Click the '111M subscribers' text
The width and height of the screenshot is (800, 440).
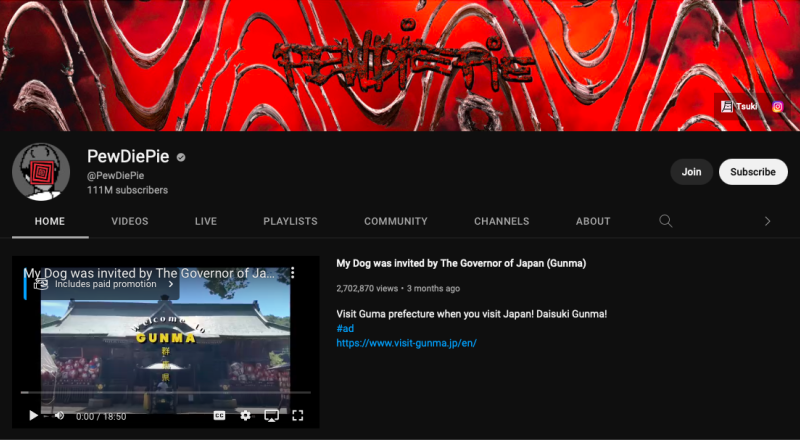pyautogui.click(x=127, y=190)
